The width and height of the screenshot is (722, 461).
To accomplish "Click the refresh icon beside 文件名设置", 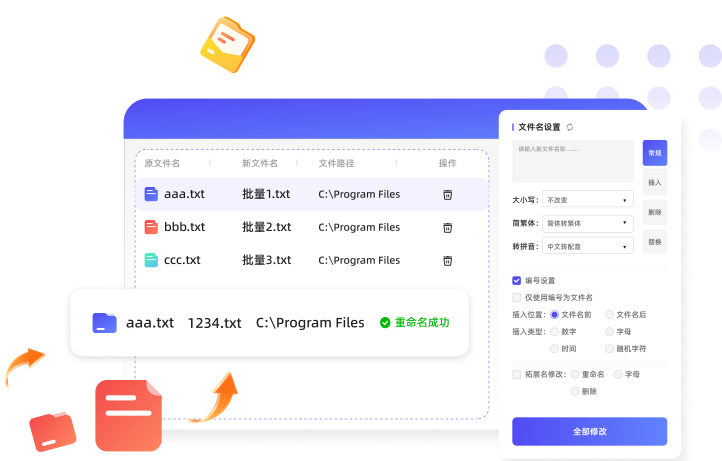I will tap(570, 127).
